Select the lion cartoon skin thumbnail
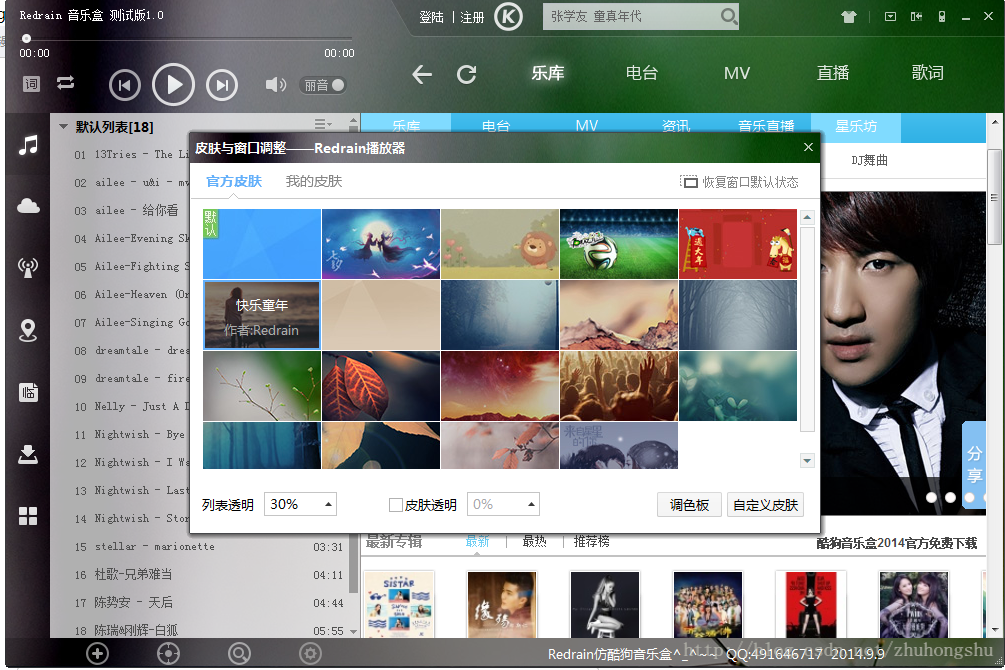 (x=499, y=244)
